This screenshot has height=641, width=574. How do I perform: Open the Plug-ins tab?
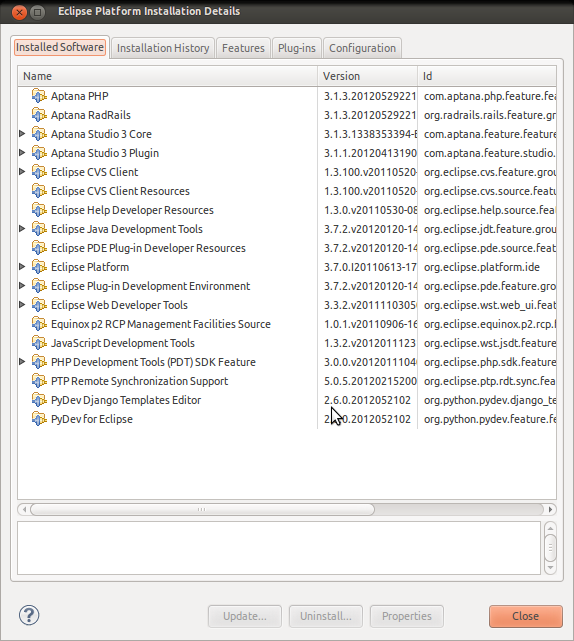[297, 48]
